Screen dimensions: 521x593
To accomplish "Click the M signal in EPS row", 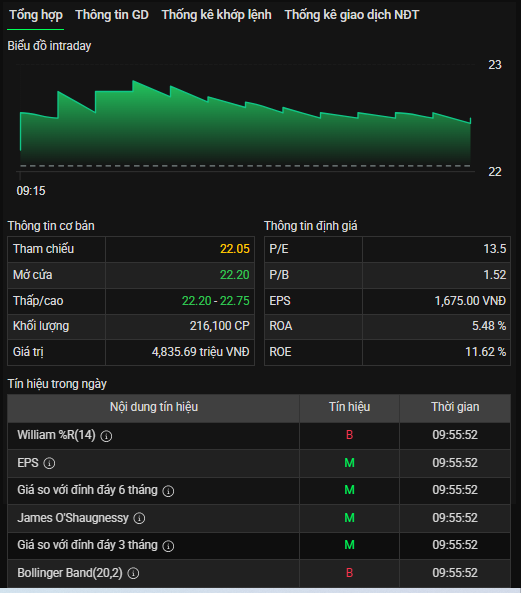I will [349, 463].
